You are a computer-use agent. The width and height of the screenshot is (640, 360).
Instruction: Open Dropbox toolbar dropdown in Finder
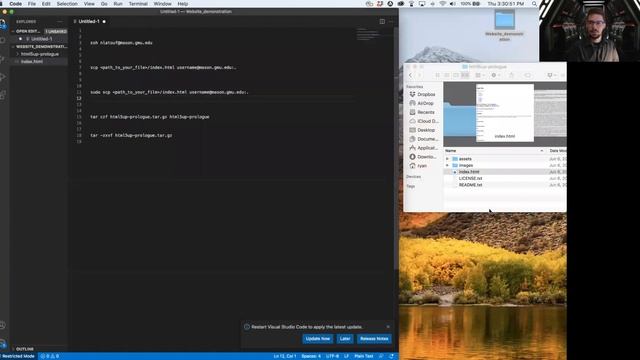551,75
